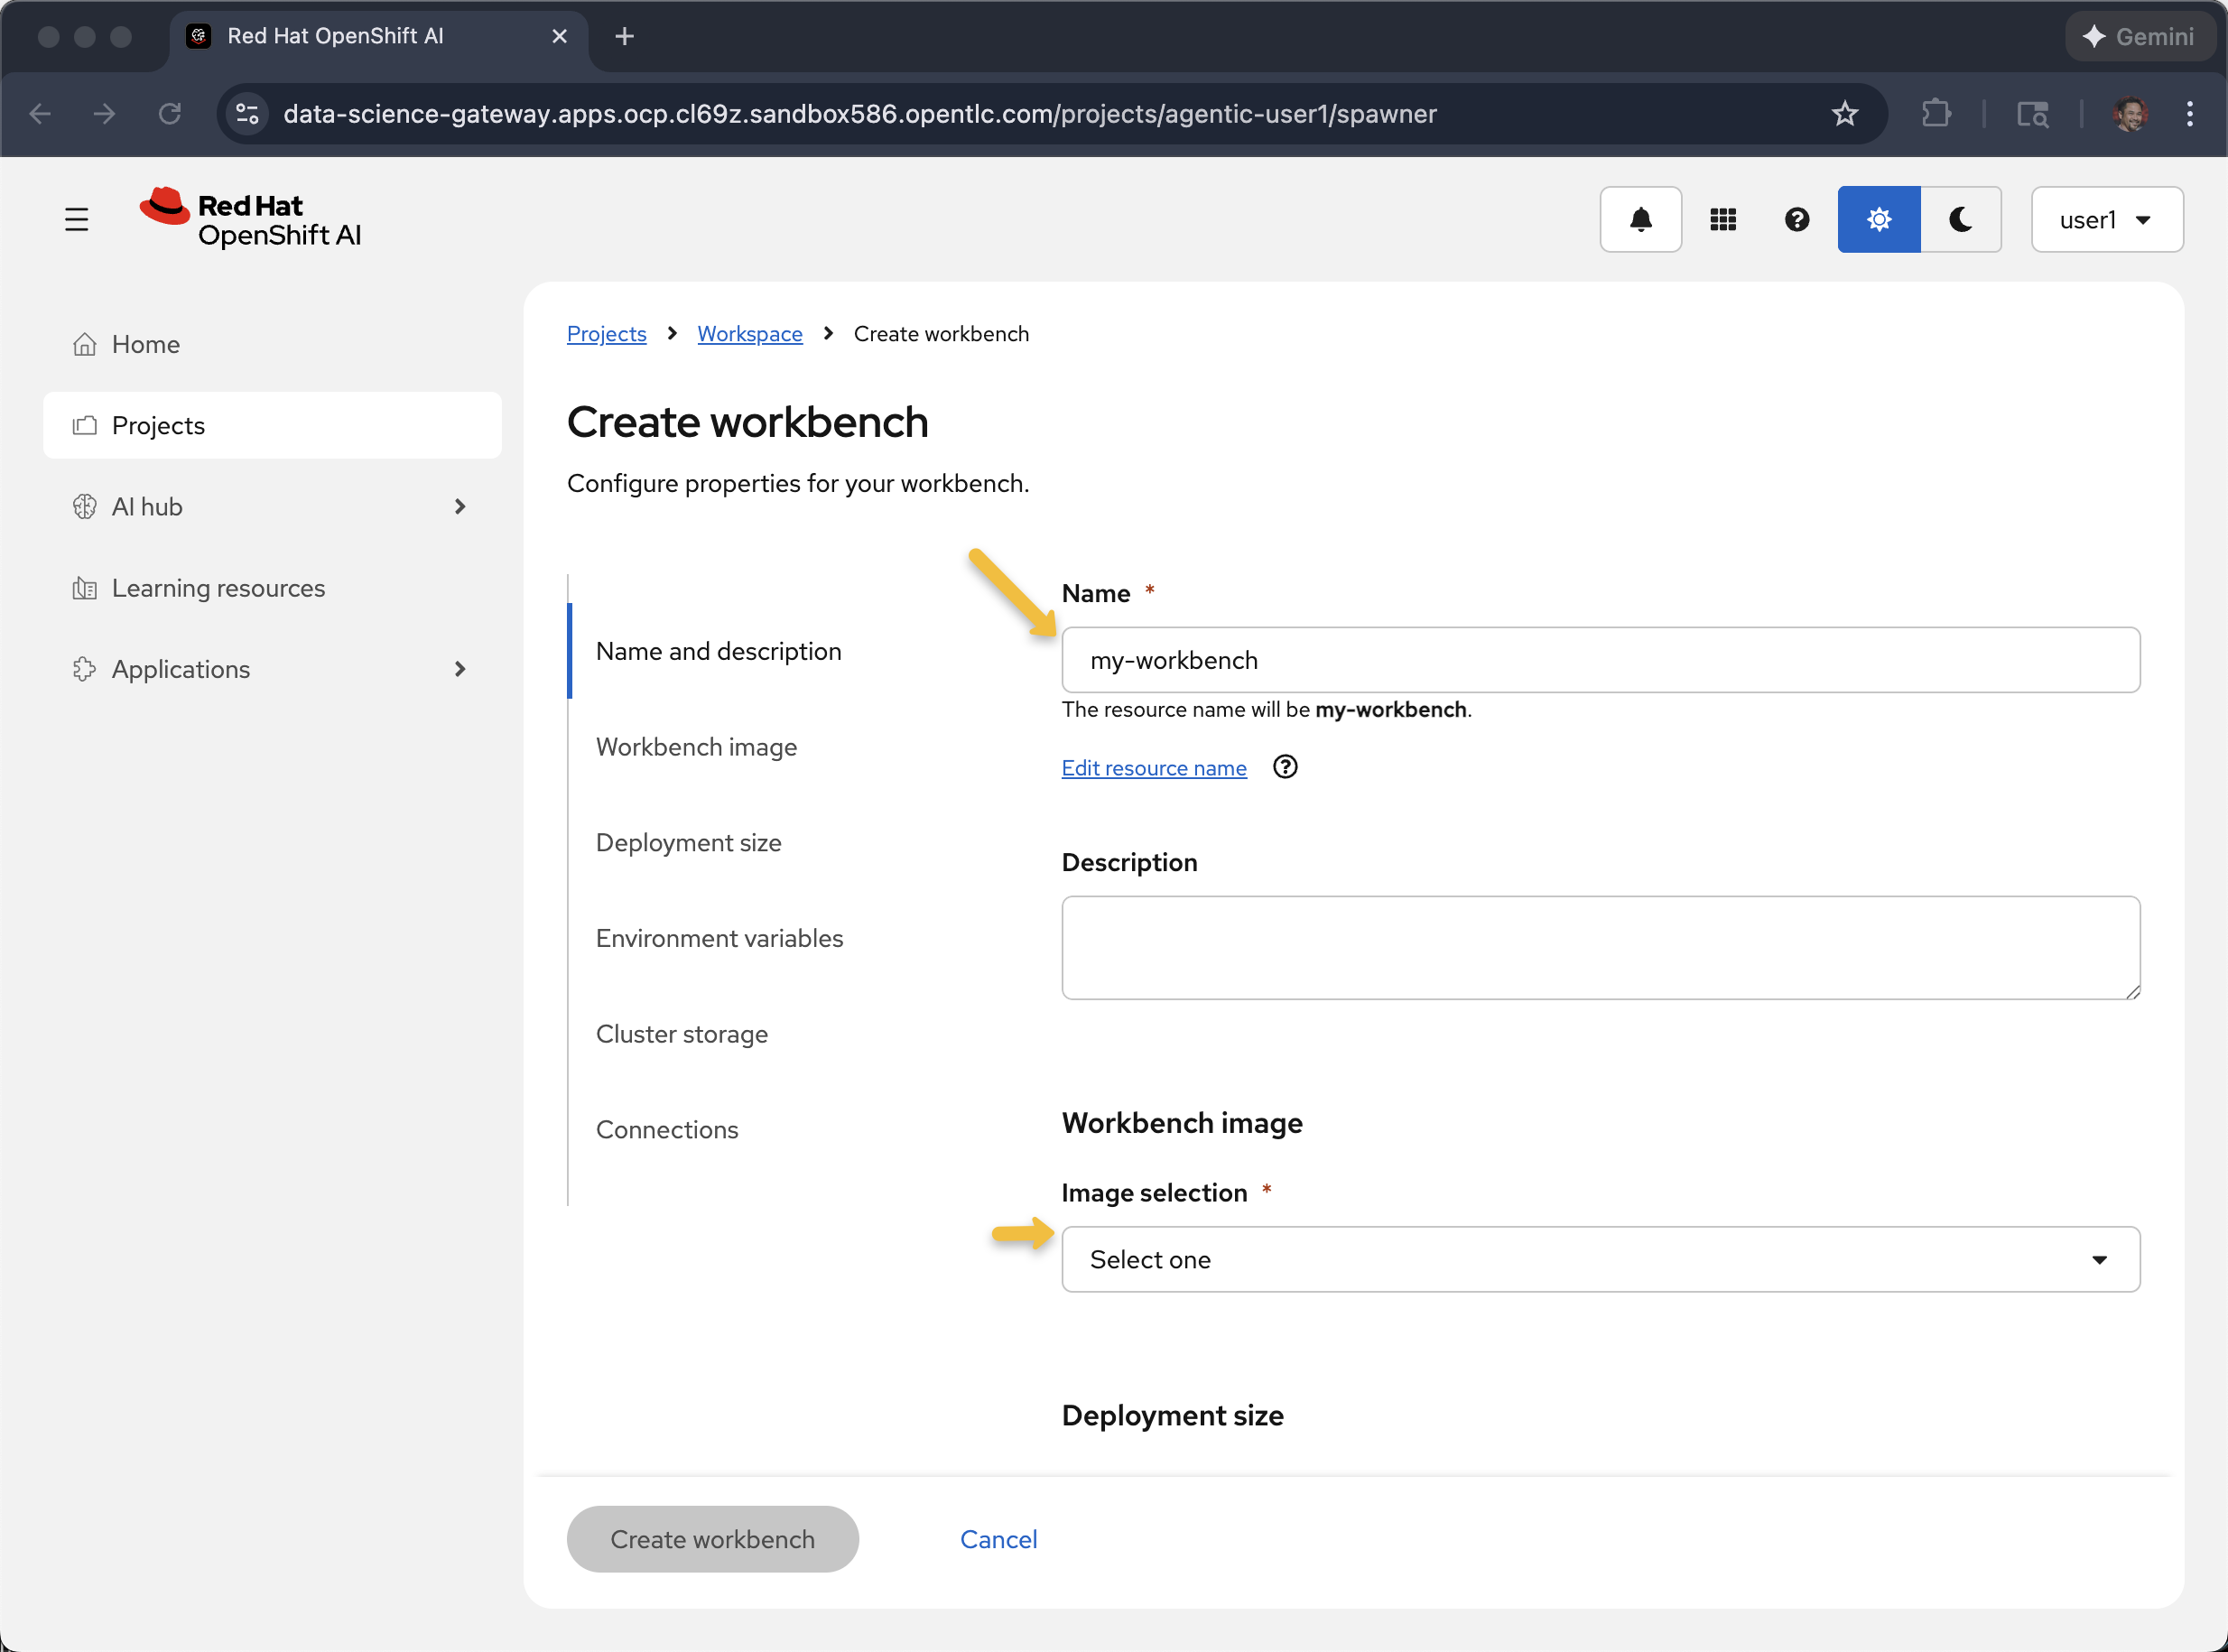Click the Edit resource name link
The image size is (2228, 1652).
pos(1153,768)
